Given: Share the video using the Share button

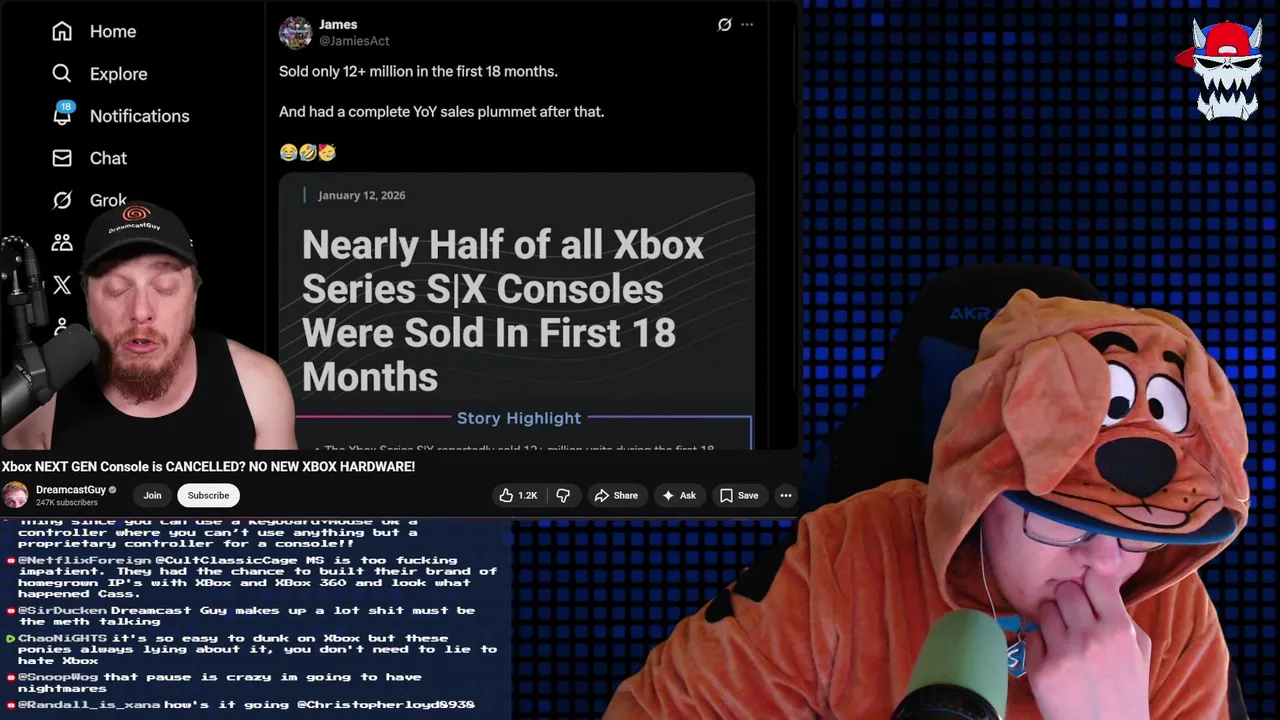Looking at the screenshot, I should 616,495.
